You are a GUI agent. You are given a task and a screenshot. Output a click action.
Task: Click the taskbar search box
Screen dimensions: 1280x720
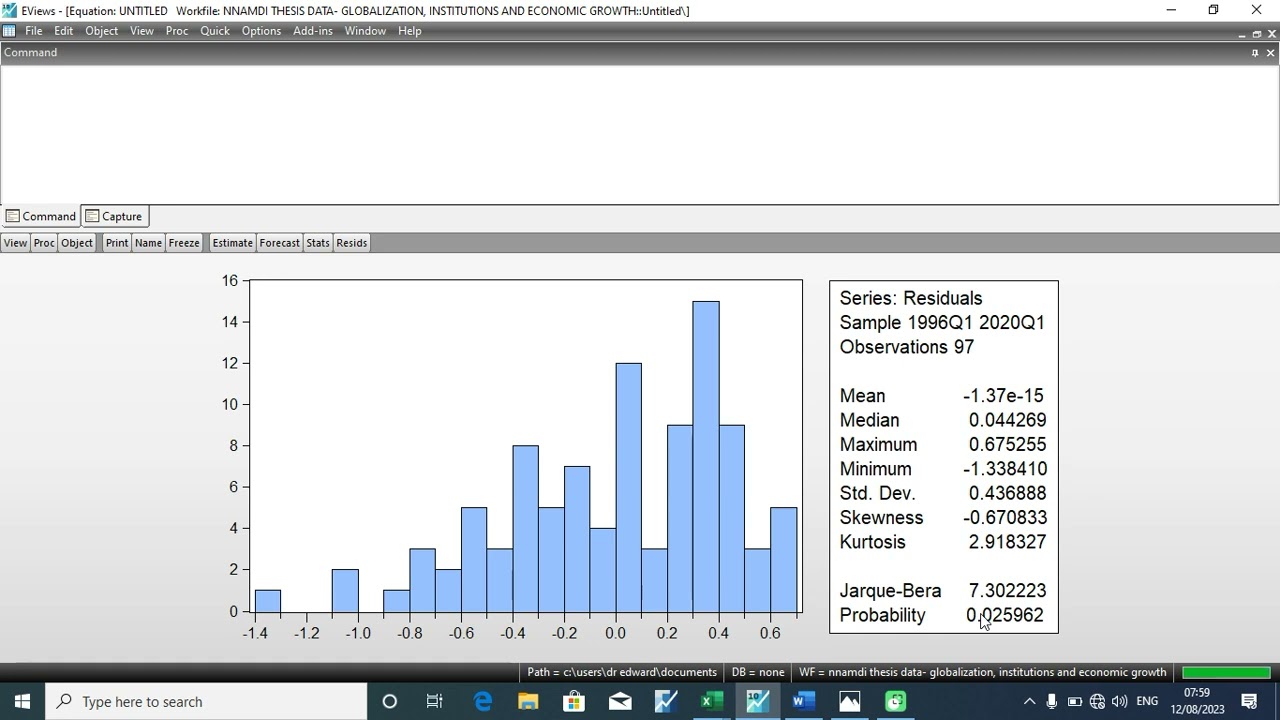[x=206, y=702]
